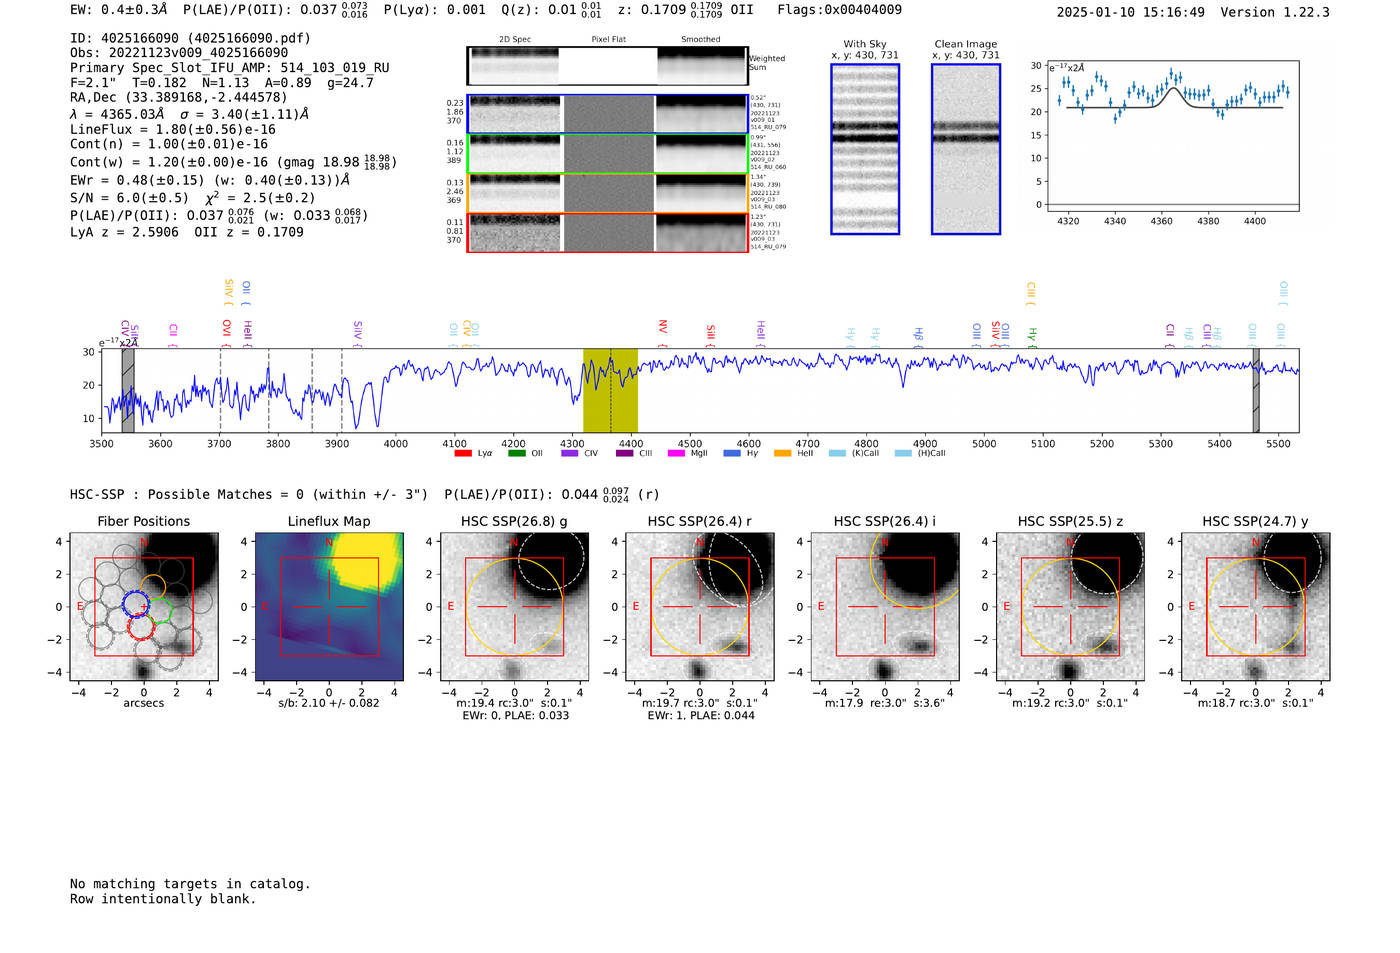The height and width of the screenshot is (953, 1400).
Task: Click the hatched gray band near 5460
Action: (1256, 390)
